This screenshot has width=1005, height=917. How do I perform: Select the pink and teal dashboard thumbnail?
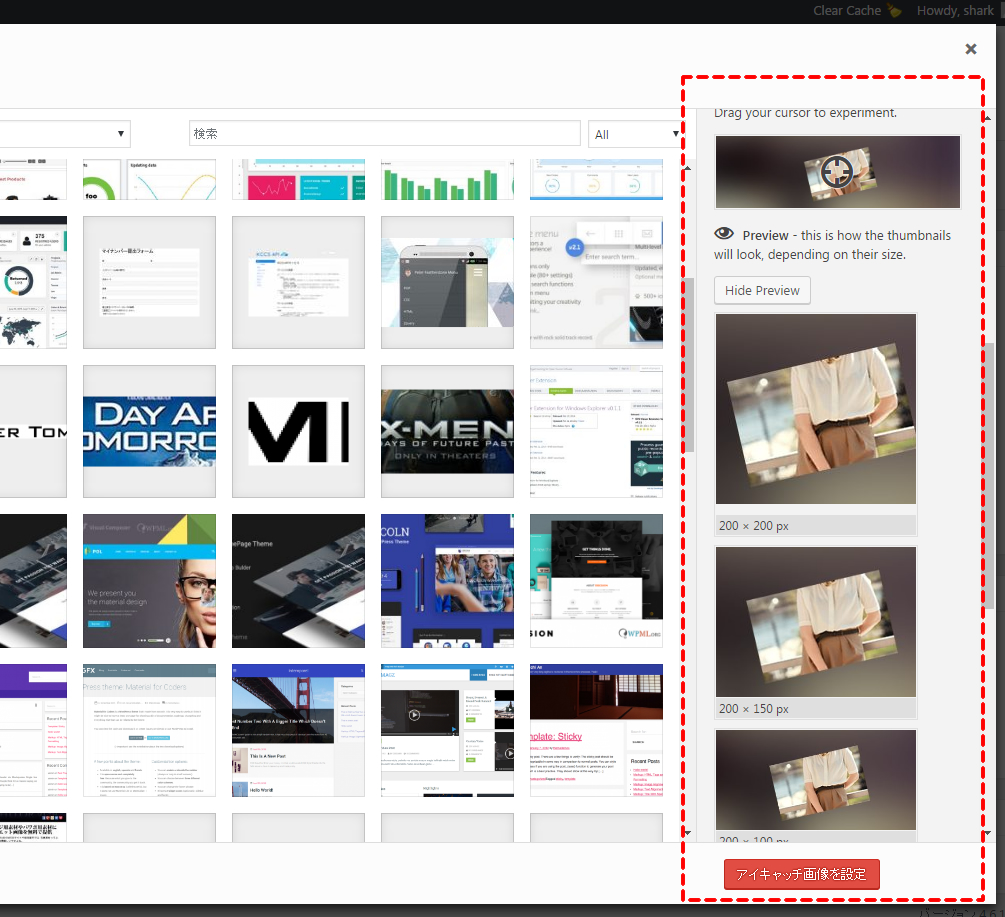point(298,179)
